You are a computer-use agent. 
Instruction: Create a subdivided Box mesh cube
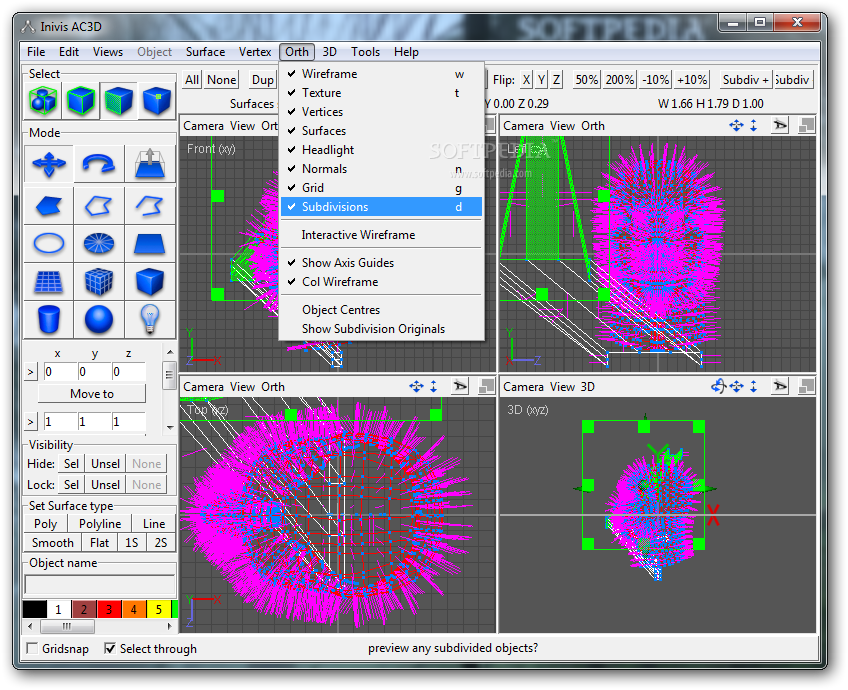[99, 282]
